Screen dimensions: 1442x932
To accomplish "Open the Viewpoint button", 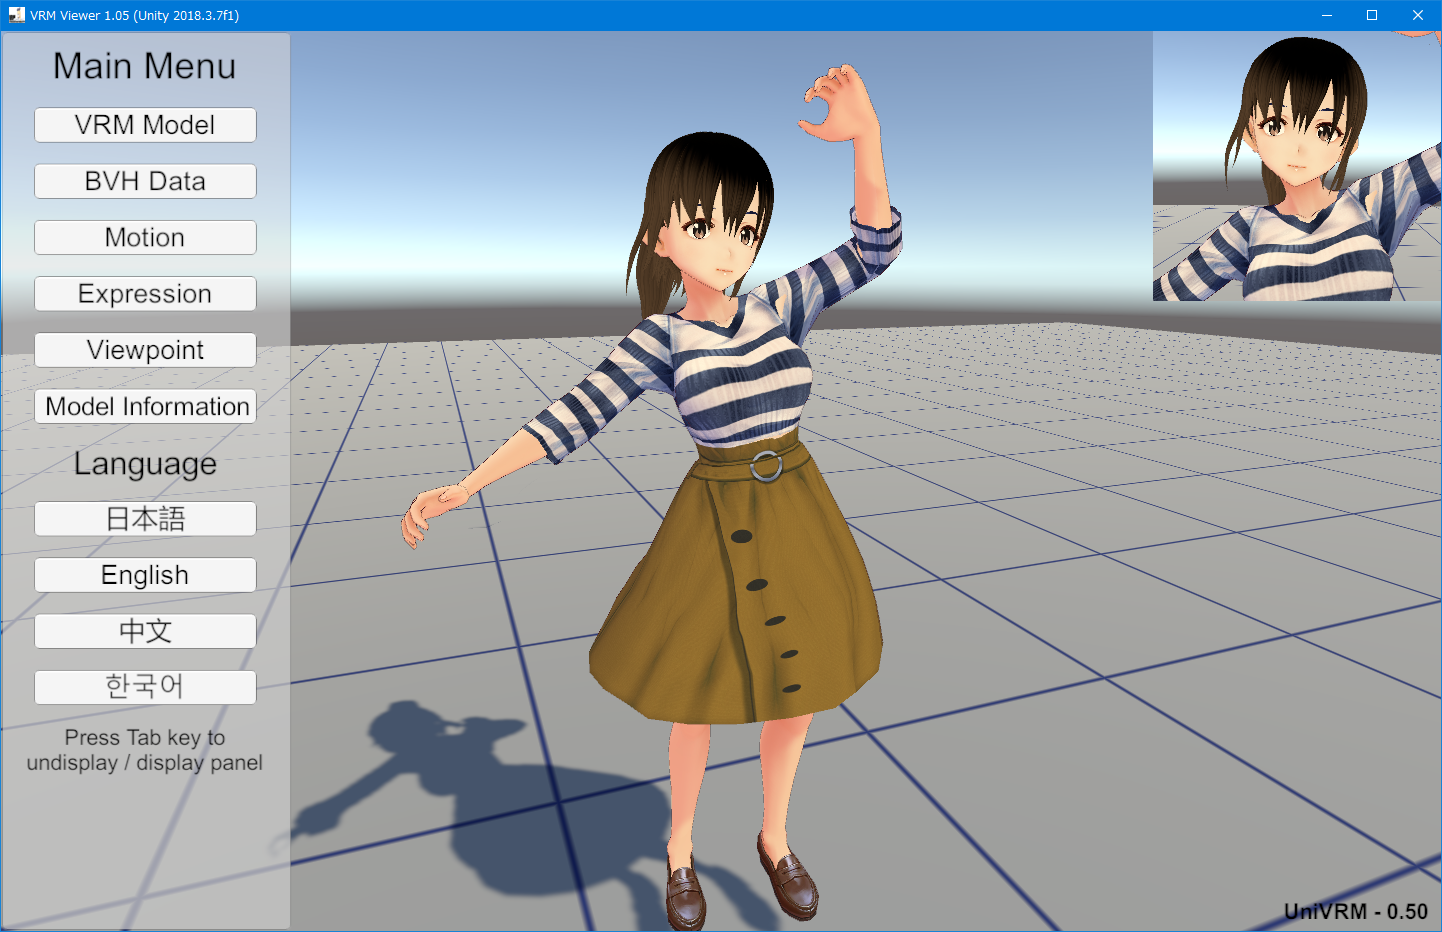I will (x=145, y=350).
